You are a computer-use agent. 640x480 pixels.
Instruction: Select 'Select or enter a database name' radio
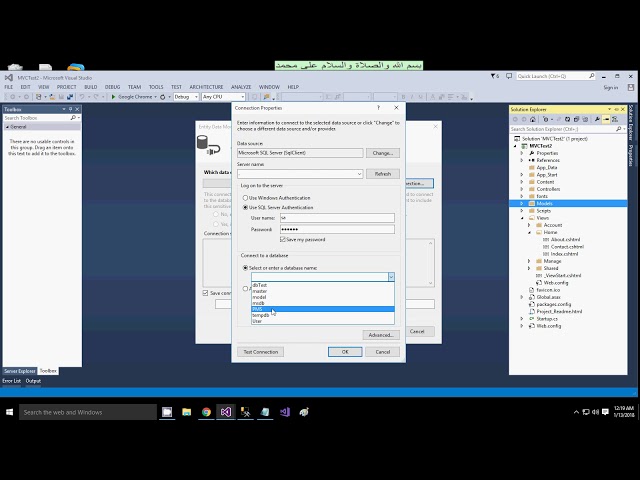point(245,268)
